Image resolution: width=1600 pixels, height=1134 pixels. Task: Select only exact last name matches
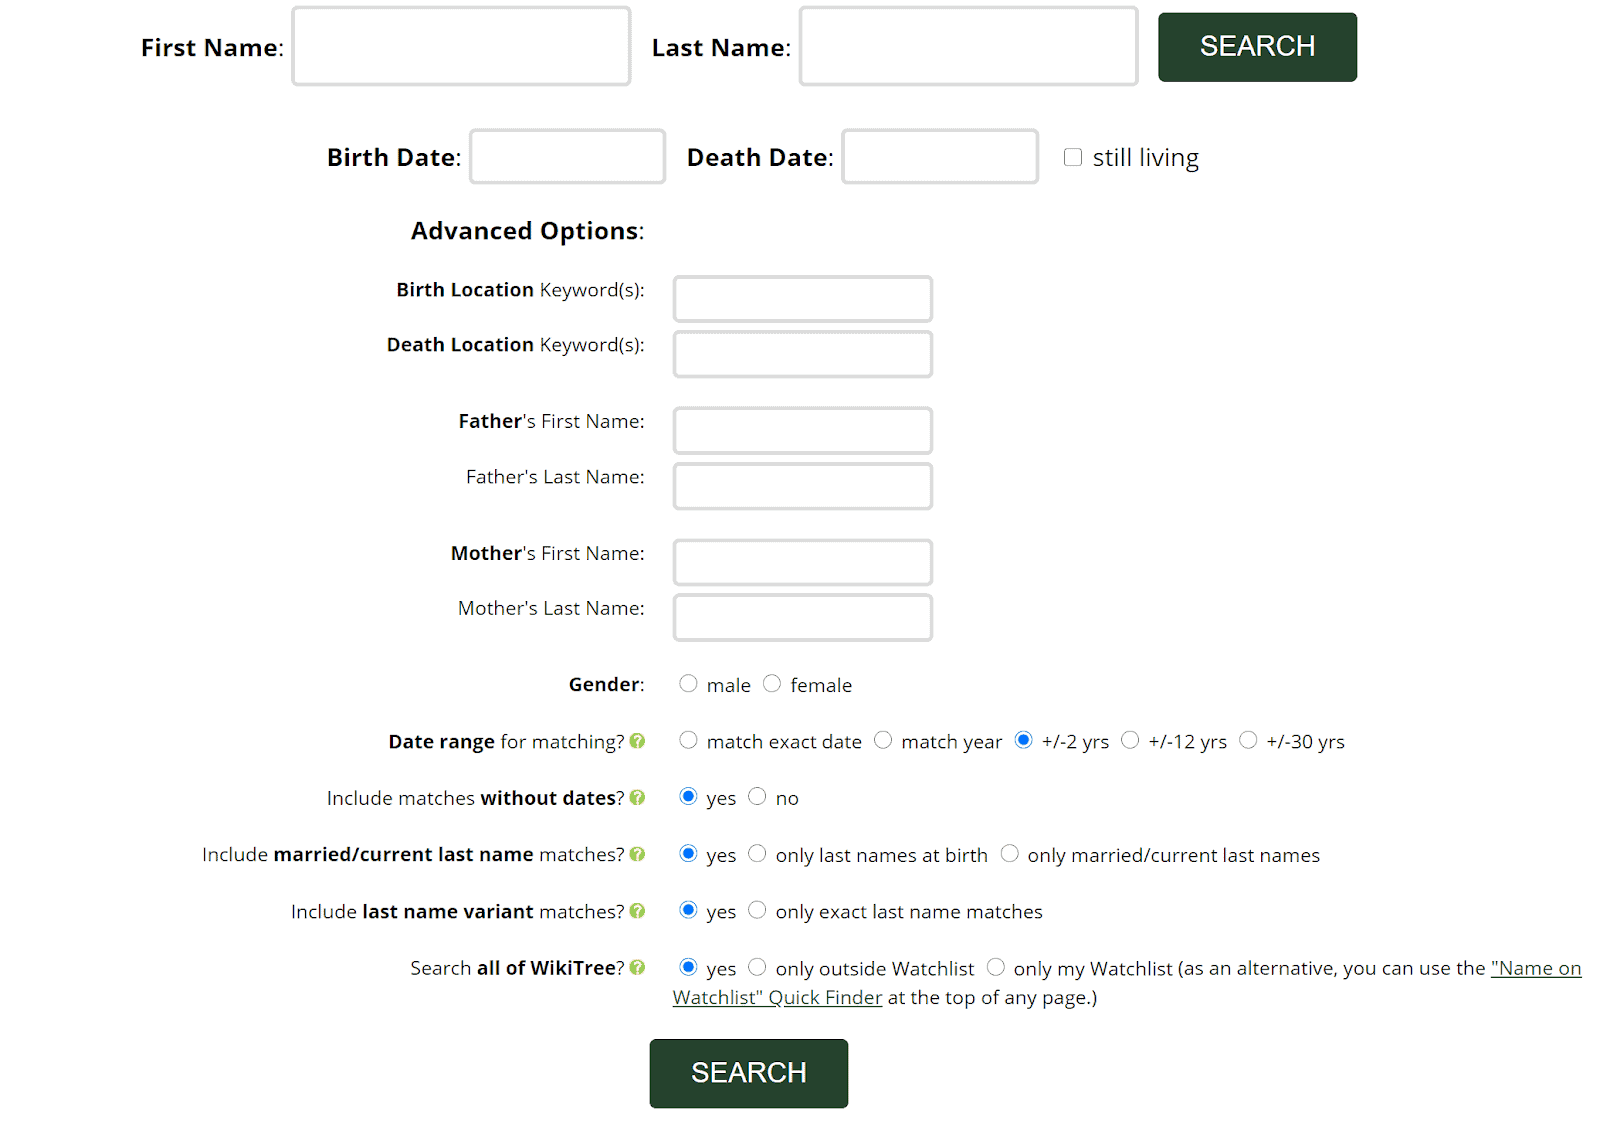click(x=757, y=910)
